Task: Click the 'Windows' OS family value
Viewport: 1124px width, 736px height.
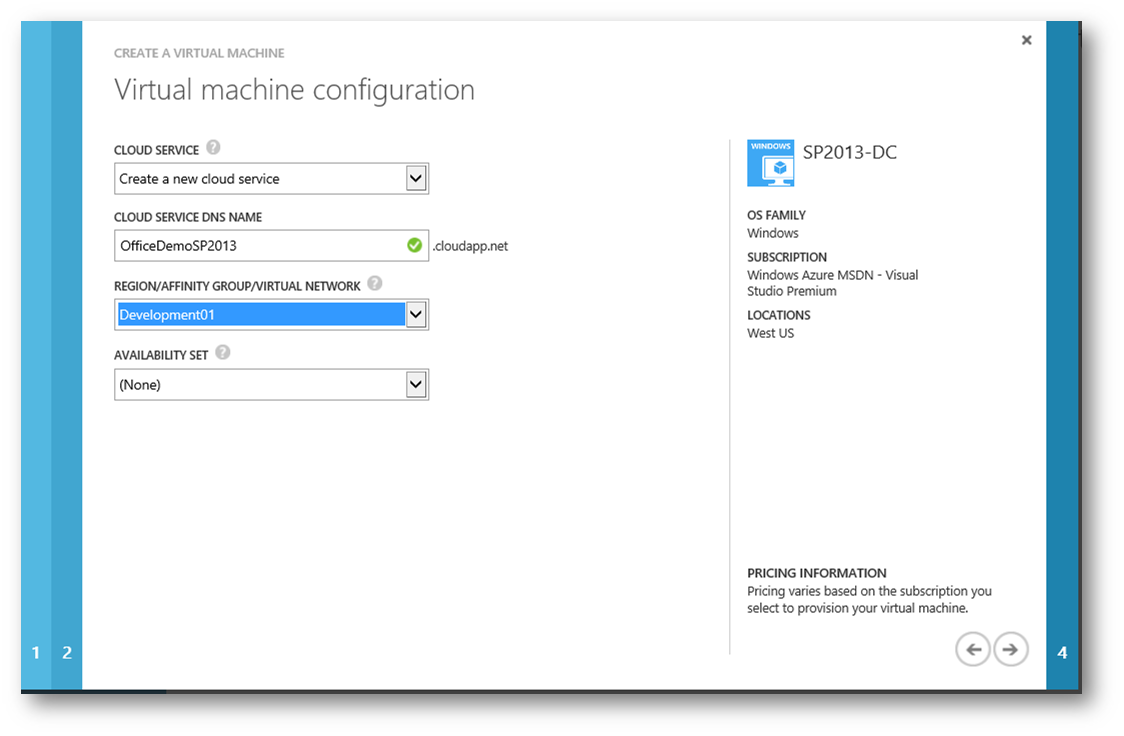Action: pyautogui.click(x=773, y=233)
